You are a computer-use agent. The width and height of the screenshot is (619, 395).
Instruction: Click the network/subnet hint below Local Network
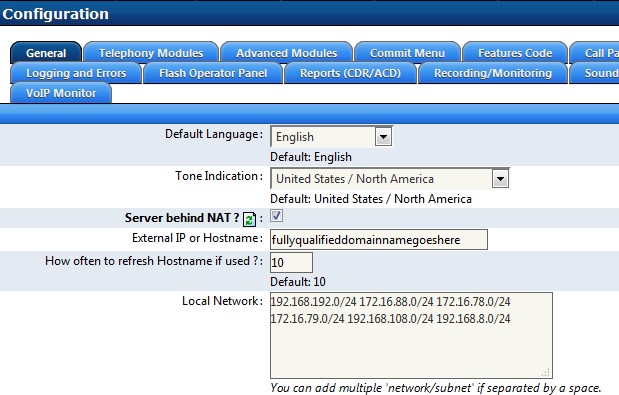(435, 388)
